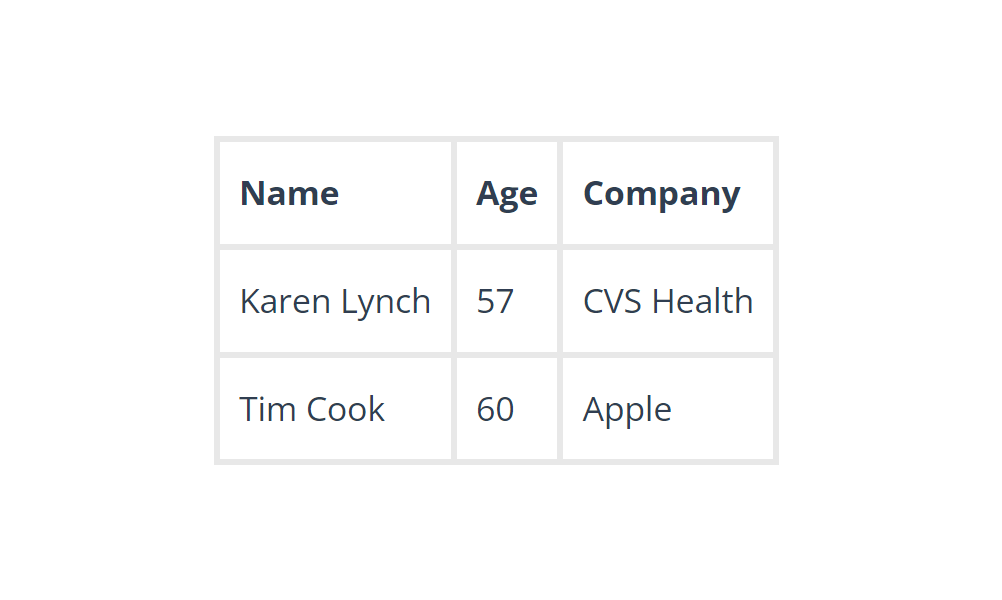Click border between Karen Lynch and Tim Cook
Viewport: 1002px width, 600px height.
coord(335,355)
